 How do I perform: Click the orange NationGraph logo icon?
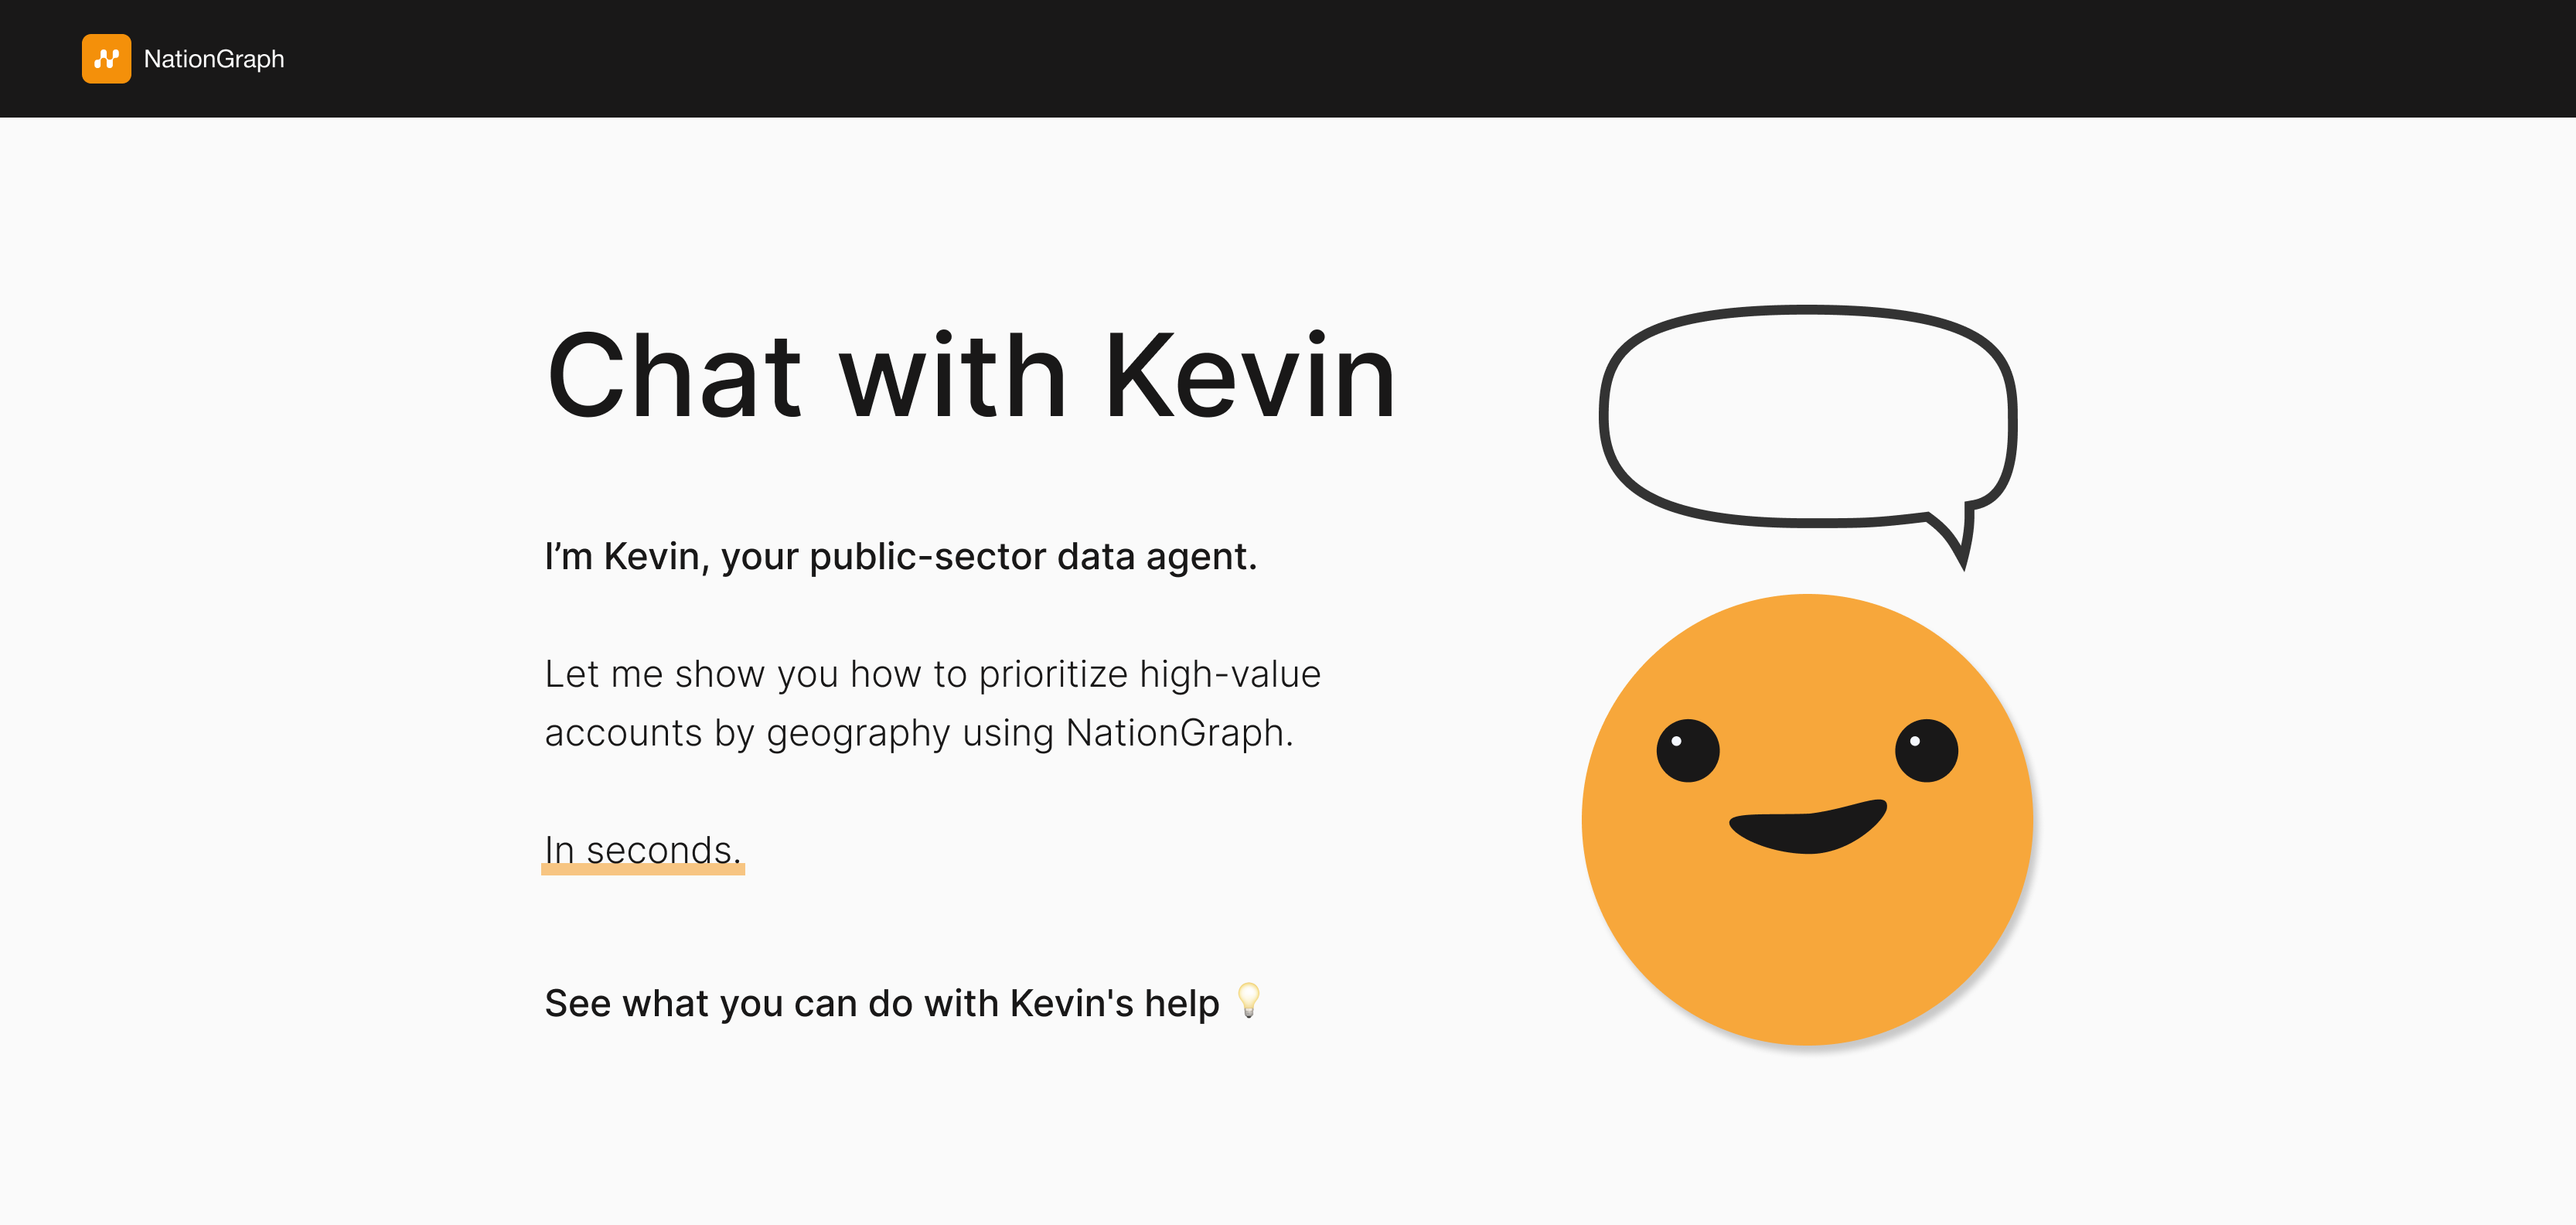pos(106,59)
